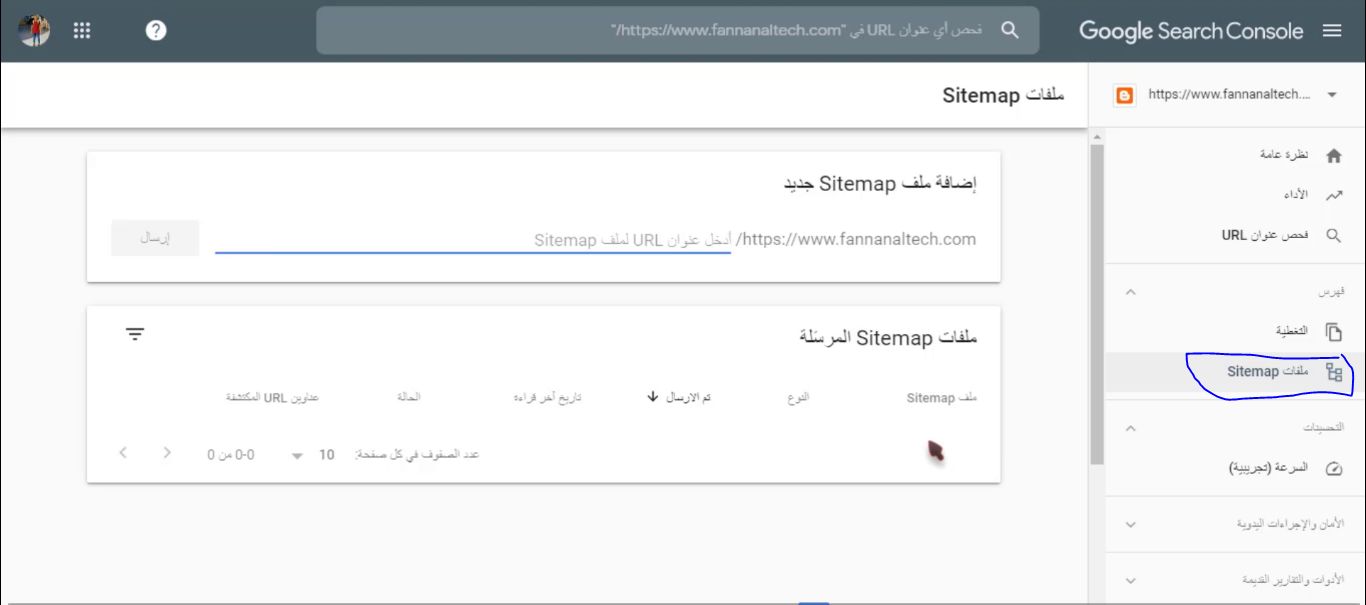Sort by الحالة column header
1366x605 pixels.
[x=408, y=397]
